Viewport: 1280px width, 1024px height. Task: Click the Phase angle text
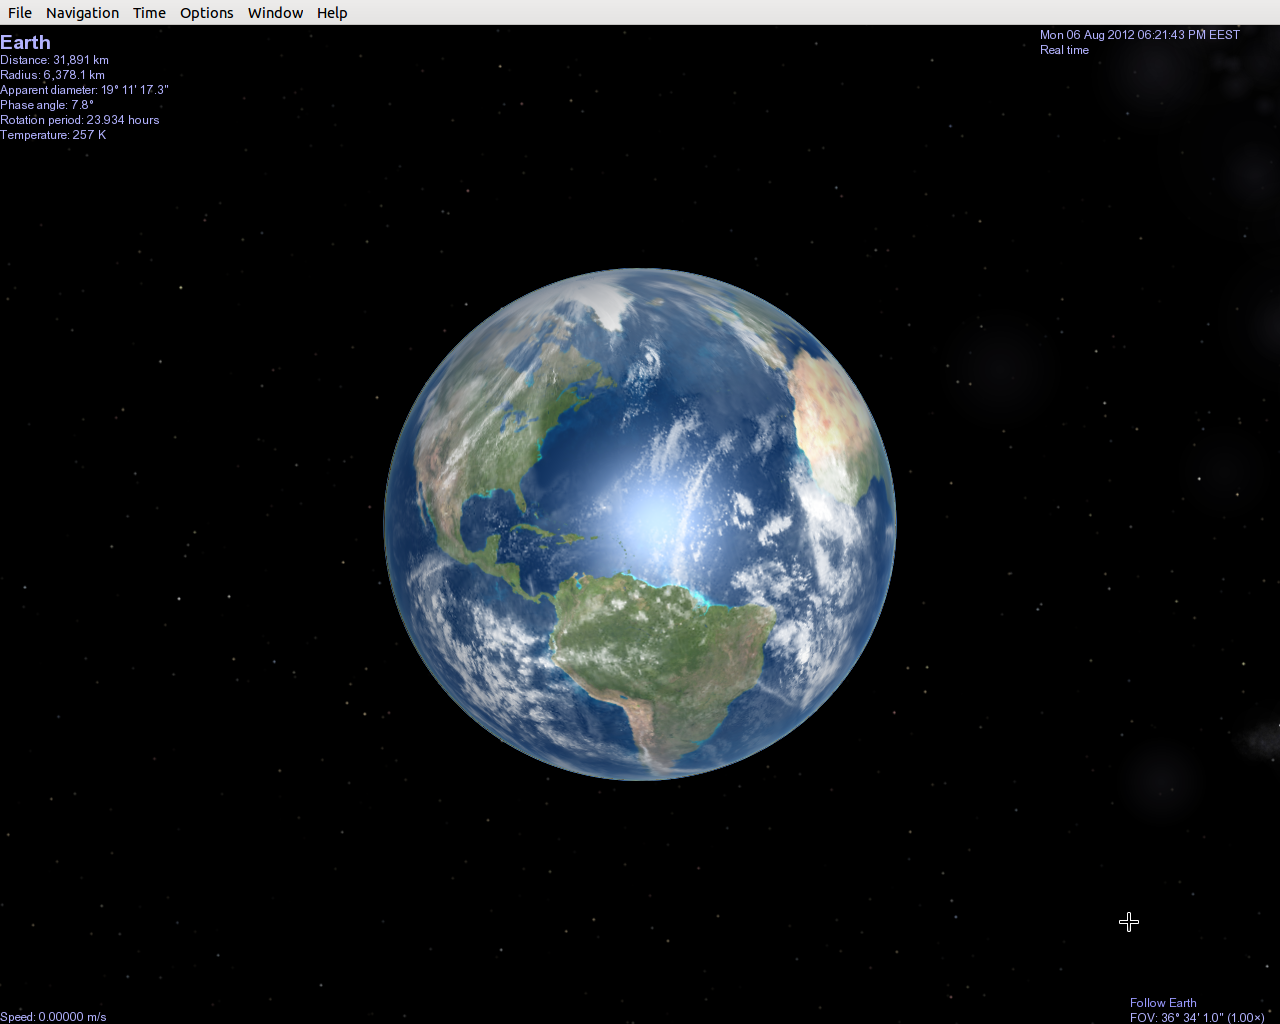46,104
